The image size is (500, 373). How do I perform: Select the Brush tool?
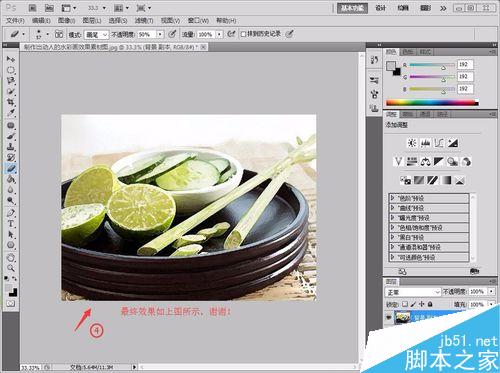click(11, 136)
